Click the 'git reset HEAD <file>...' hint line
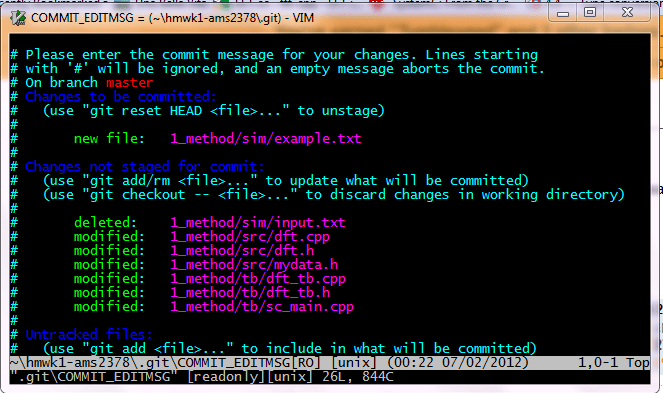This screenshot has width=663, height=393. pos(214,111)
